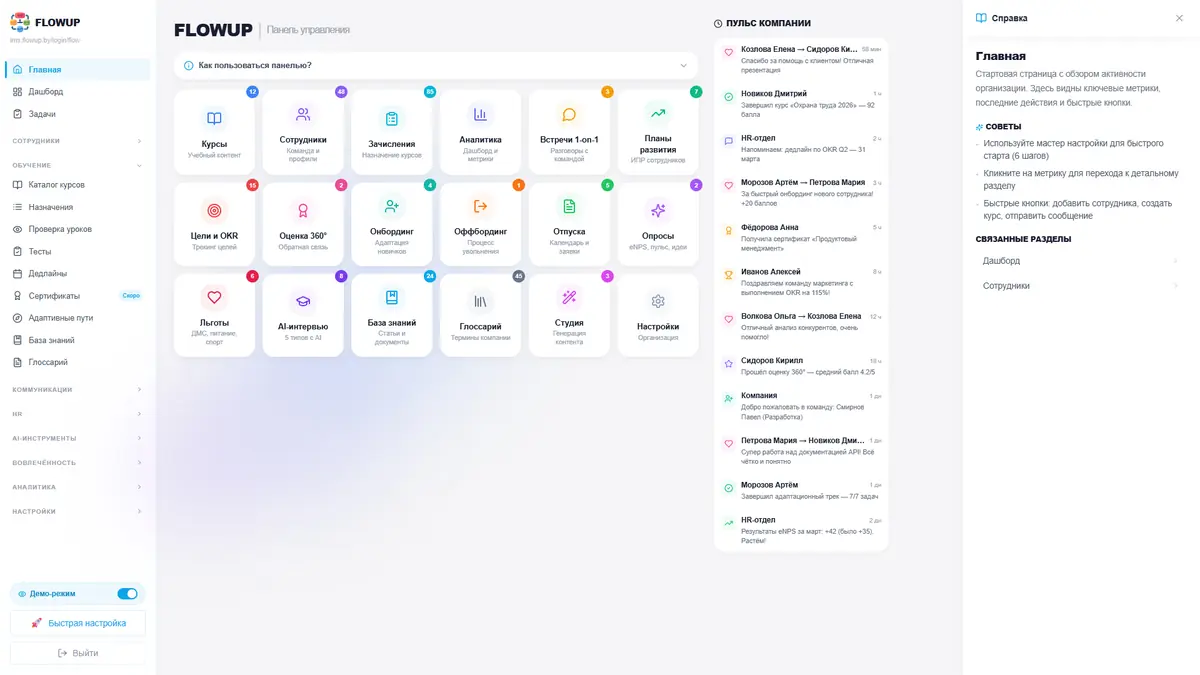Viewport: 1200px width, 675px height.
Task: Open the Льготы heart icon
Action: [x=214, y=297]
